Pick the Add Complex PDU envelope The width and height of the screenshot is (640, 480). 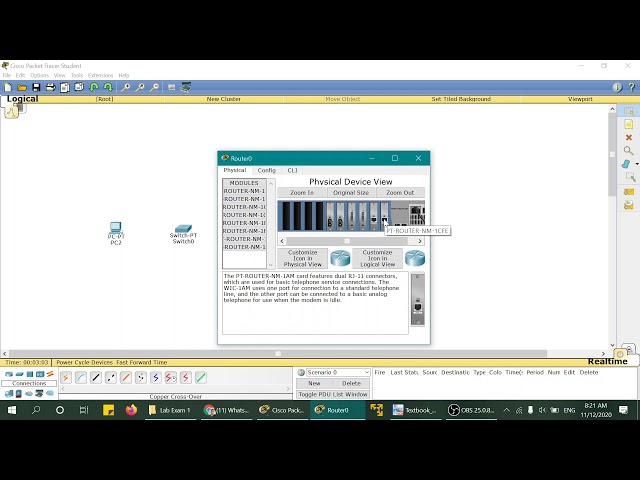(x=629, y=205)
